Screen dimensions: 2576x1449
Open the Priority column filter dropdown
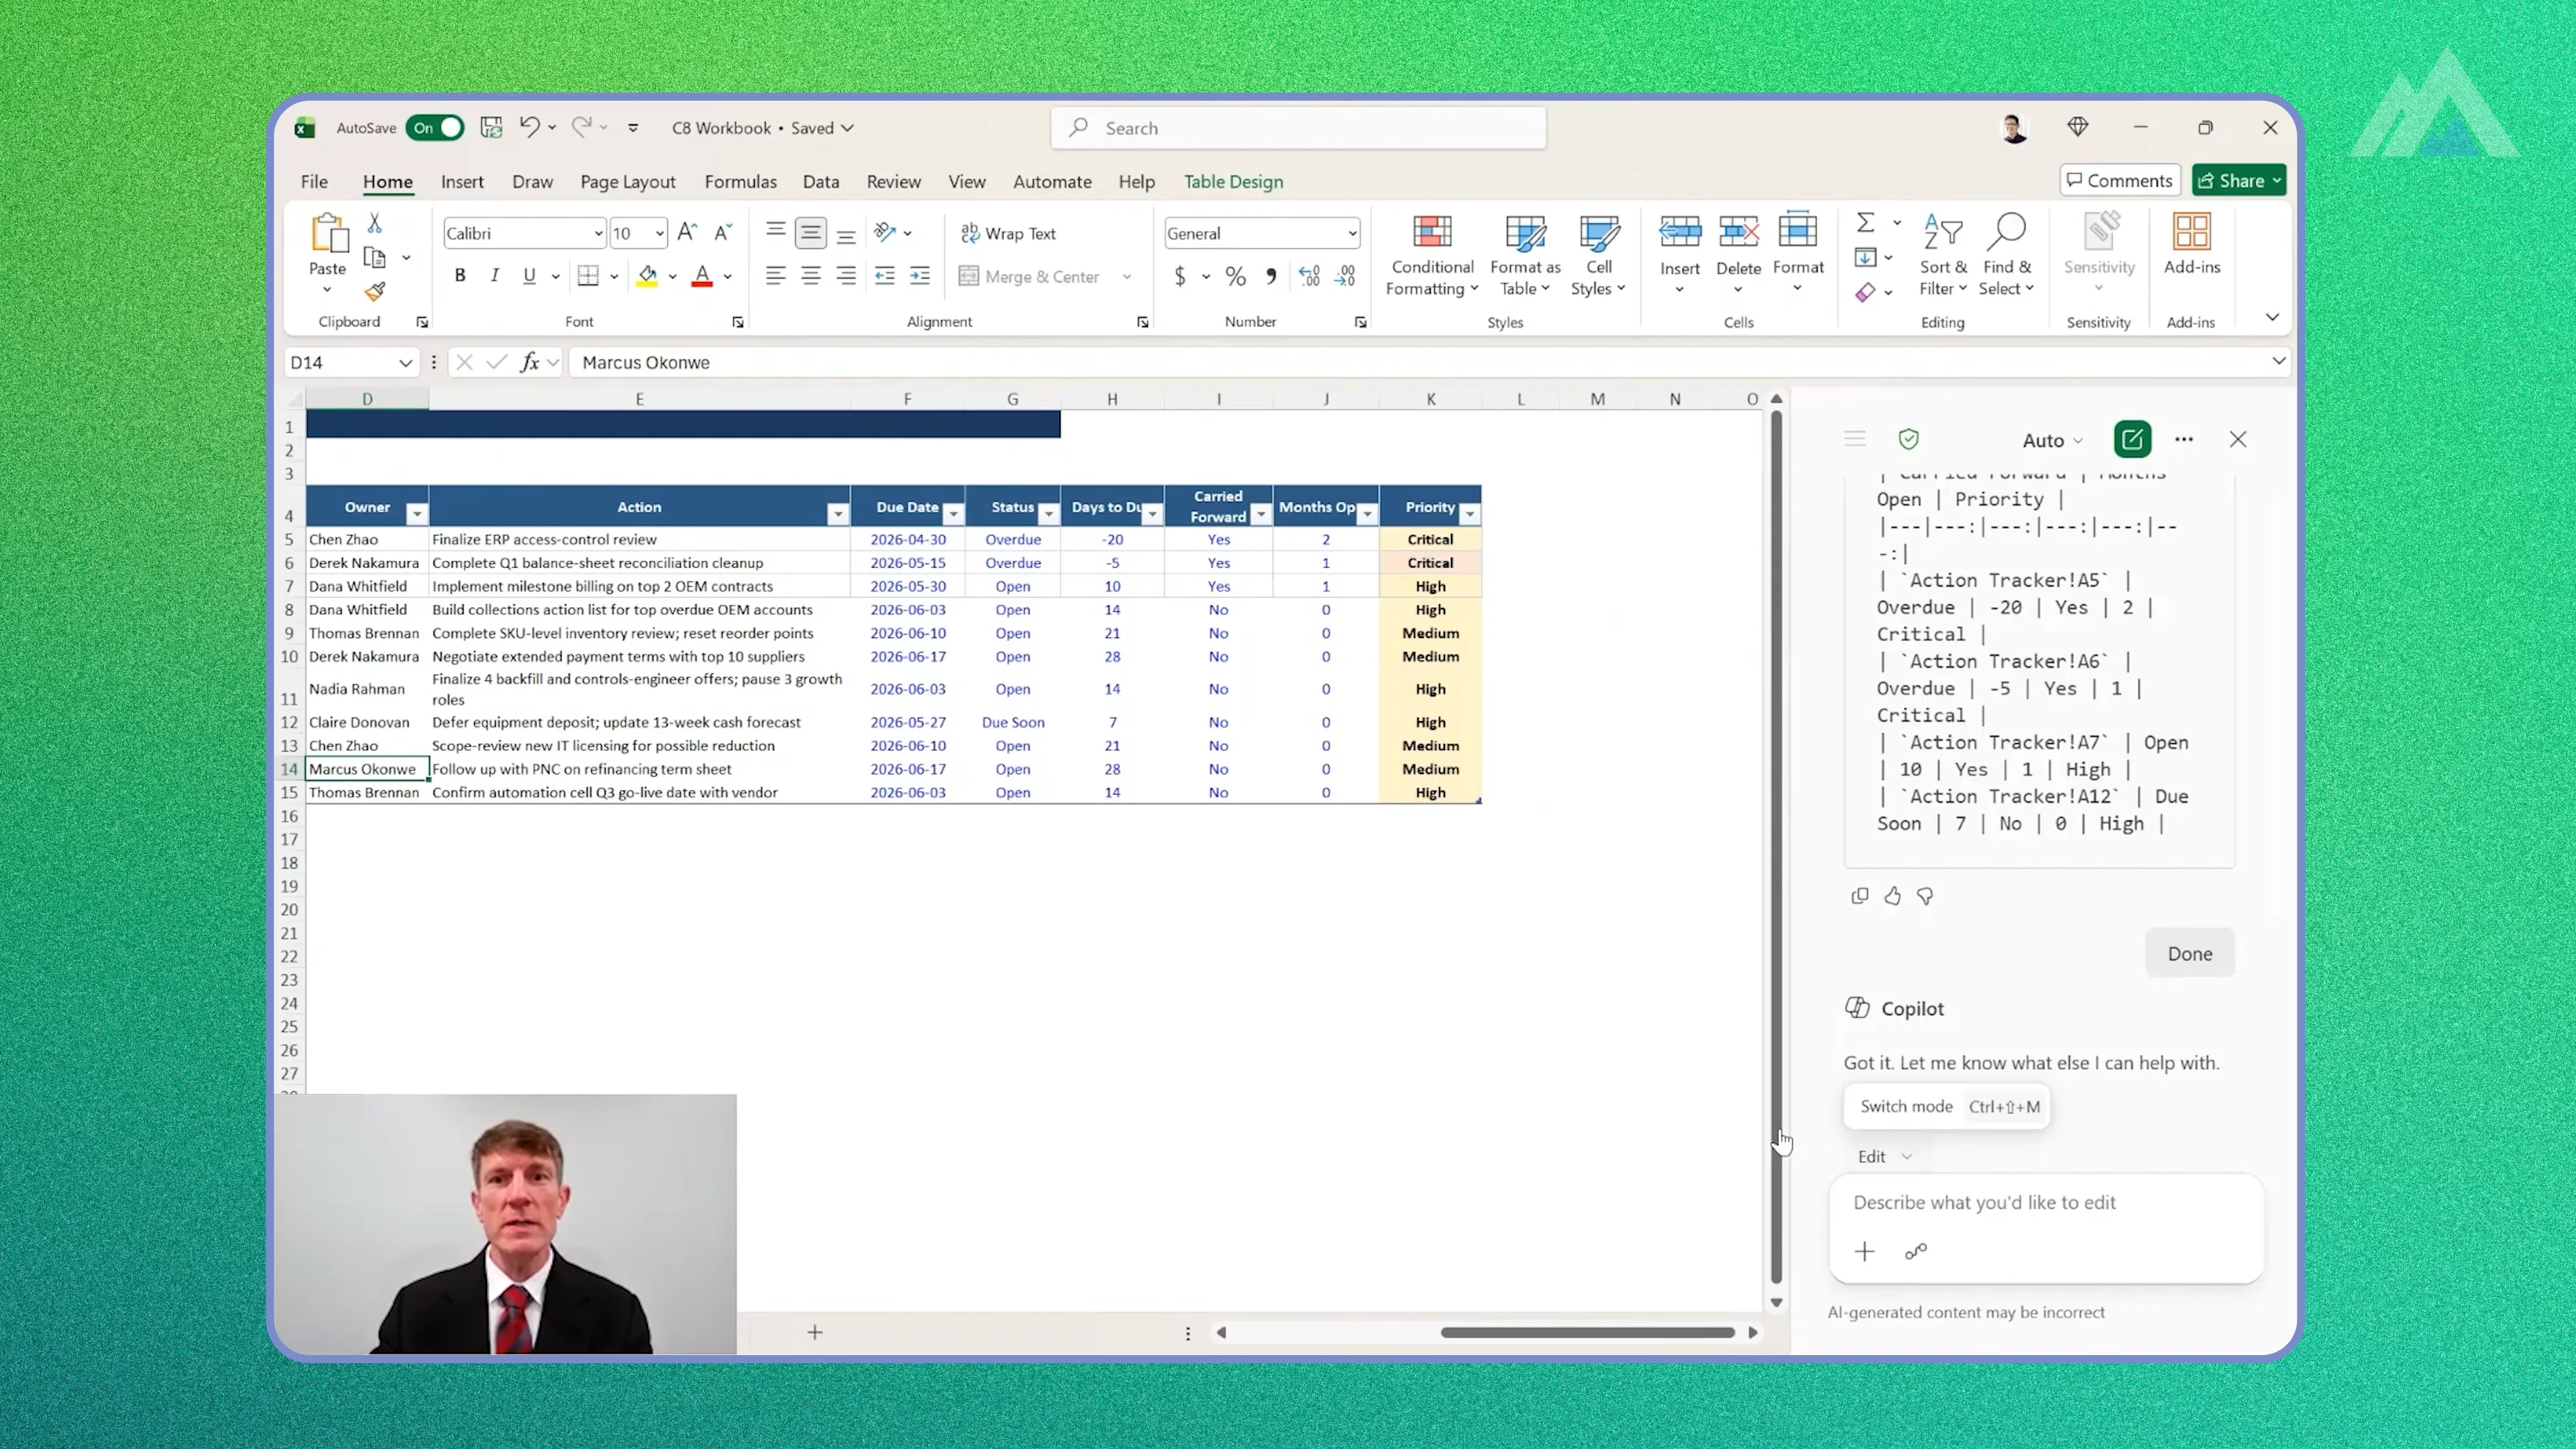pos(1469,514)
